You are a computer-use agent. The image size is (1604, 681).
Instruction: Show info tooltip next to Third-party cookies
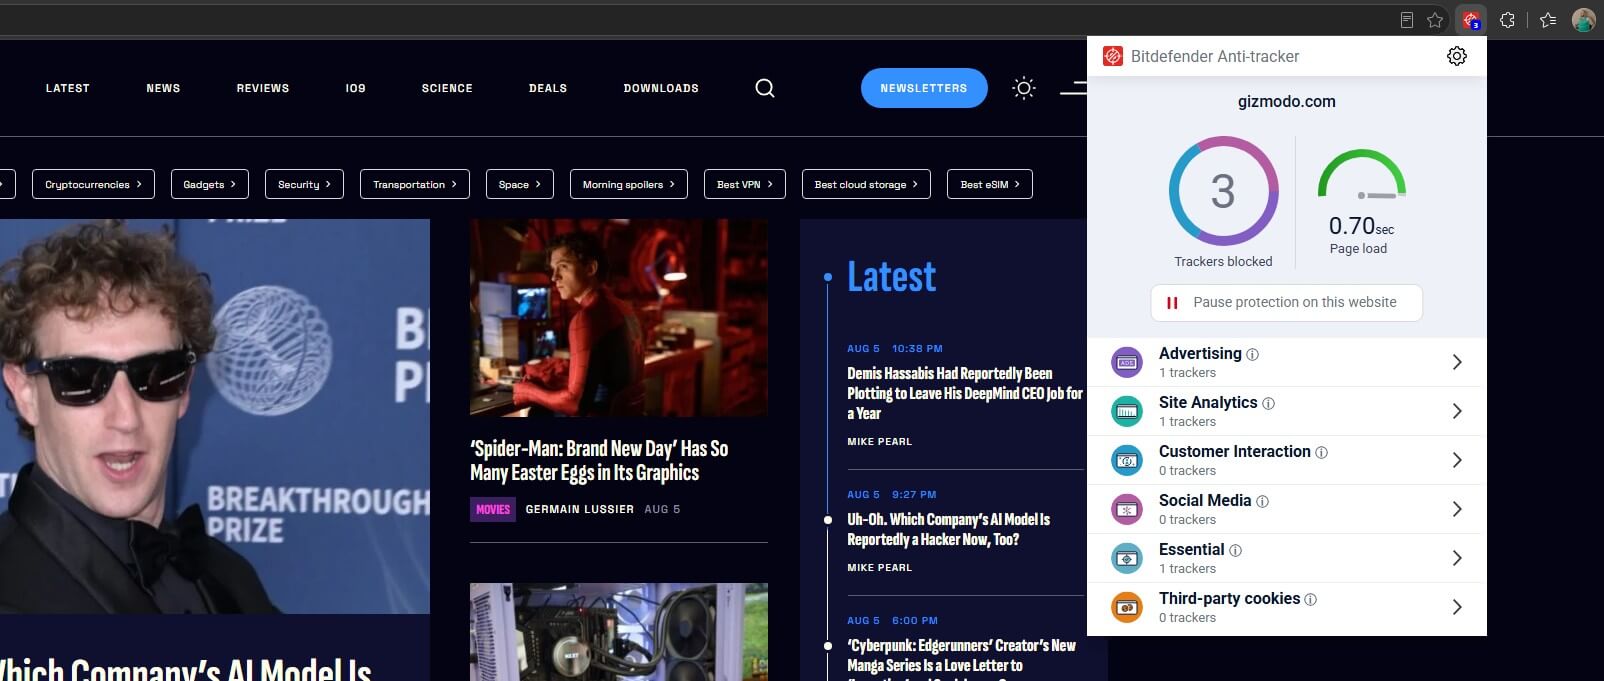1311,599
